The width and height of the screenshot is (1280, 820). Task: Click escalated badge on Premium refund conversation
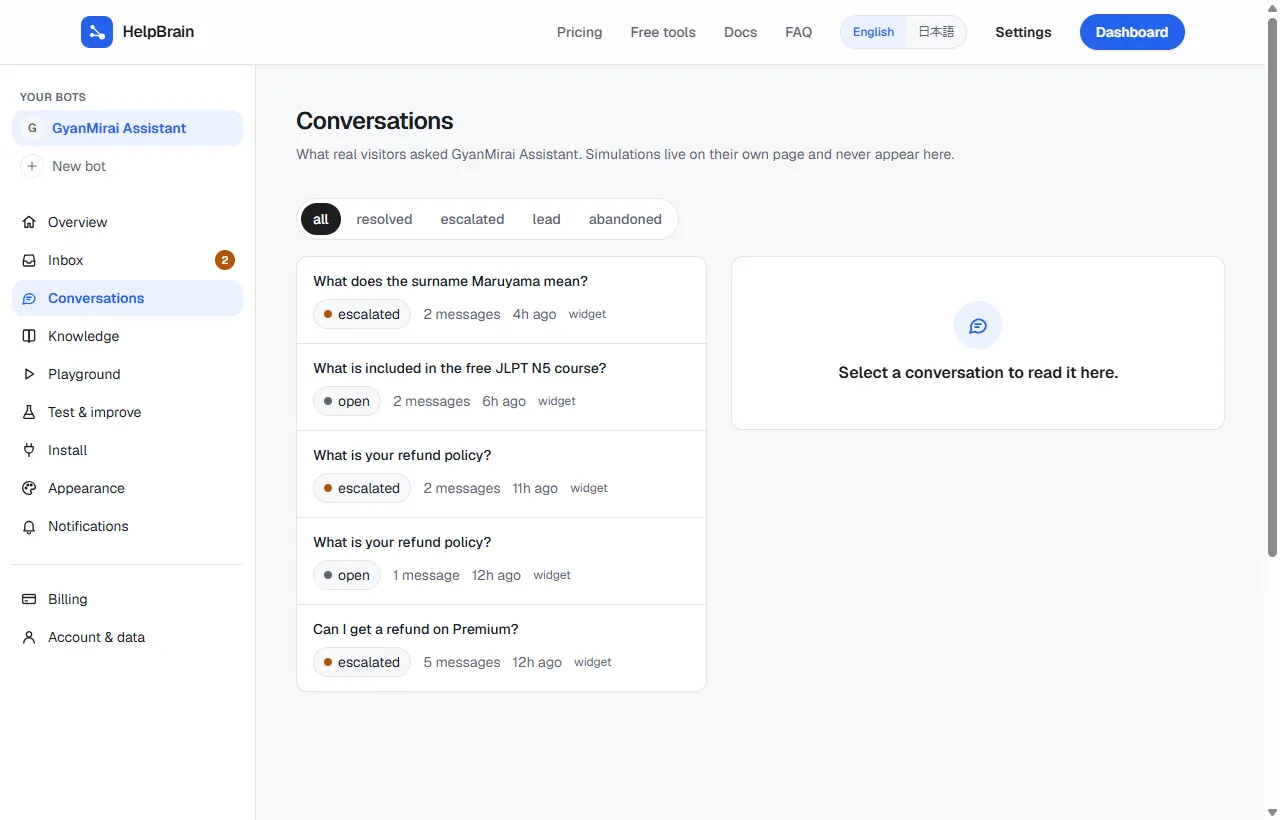click(362, 662)
